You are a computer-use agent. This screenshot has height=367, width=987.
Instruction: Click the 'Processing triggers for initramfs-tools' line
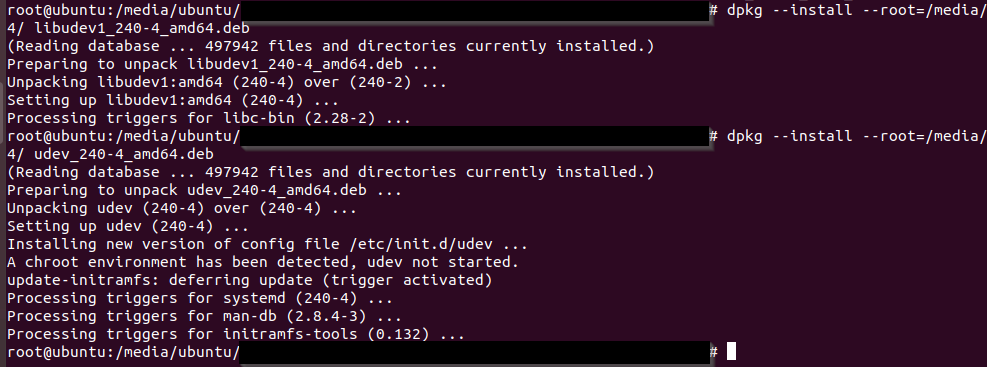(x=236, y=334)
